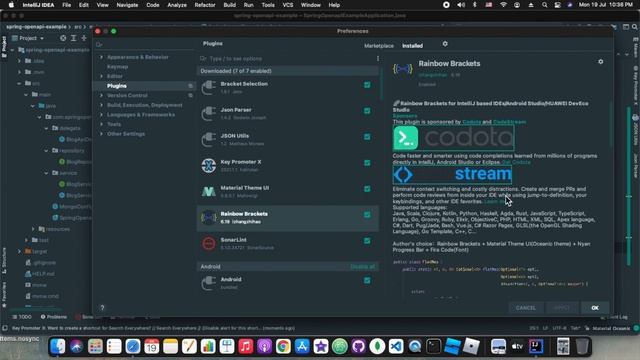640x360 pixels.
Task: Click the crosshair locate icon in Project panel
Action: pos(63,38)
